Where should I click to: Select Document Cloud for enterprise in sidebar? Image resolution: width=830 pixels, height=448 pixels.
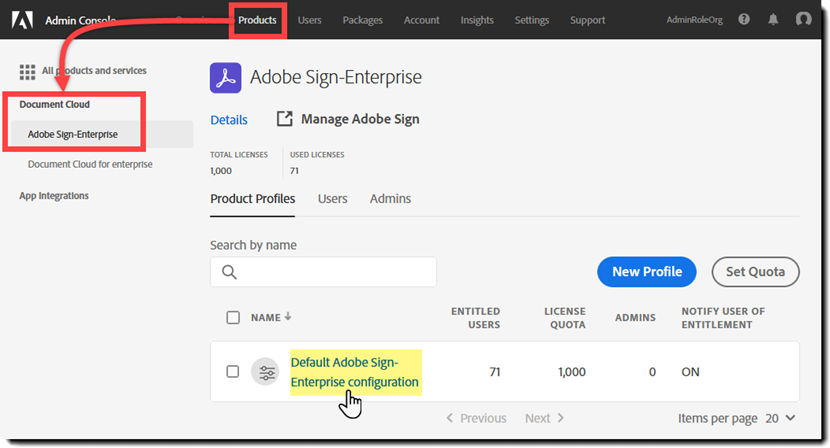point(90,165)
